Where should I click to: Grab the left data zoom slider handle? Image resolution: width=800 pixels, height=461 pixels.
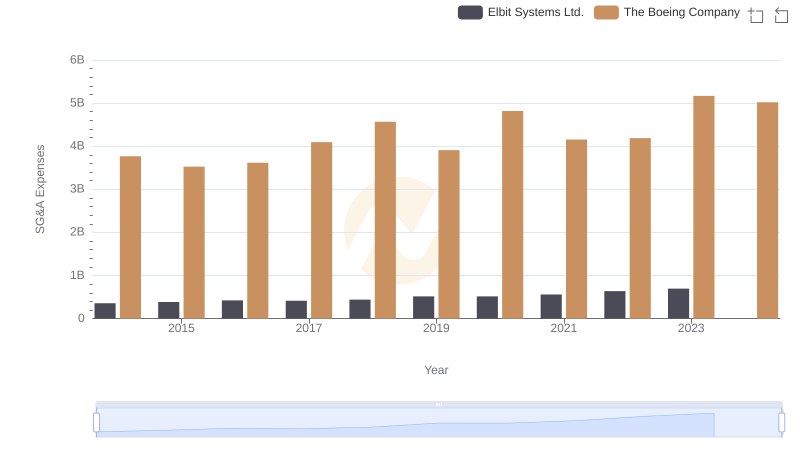pos(96,423)
